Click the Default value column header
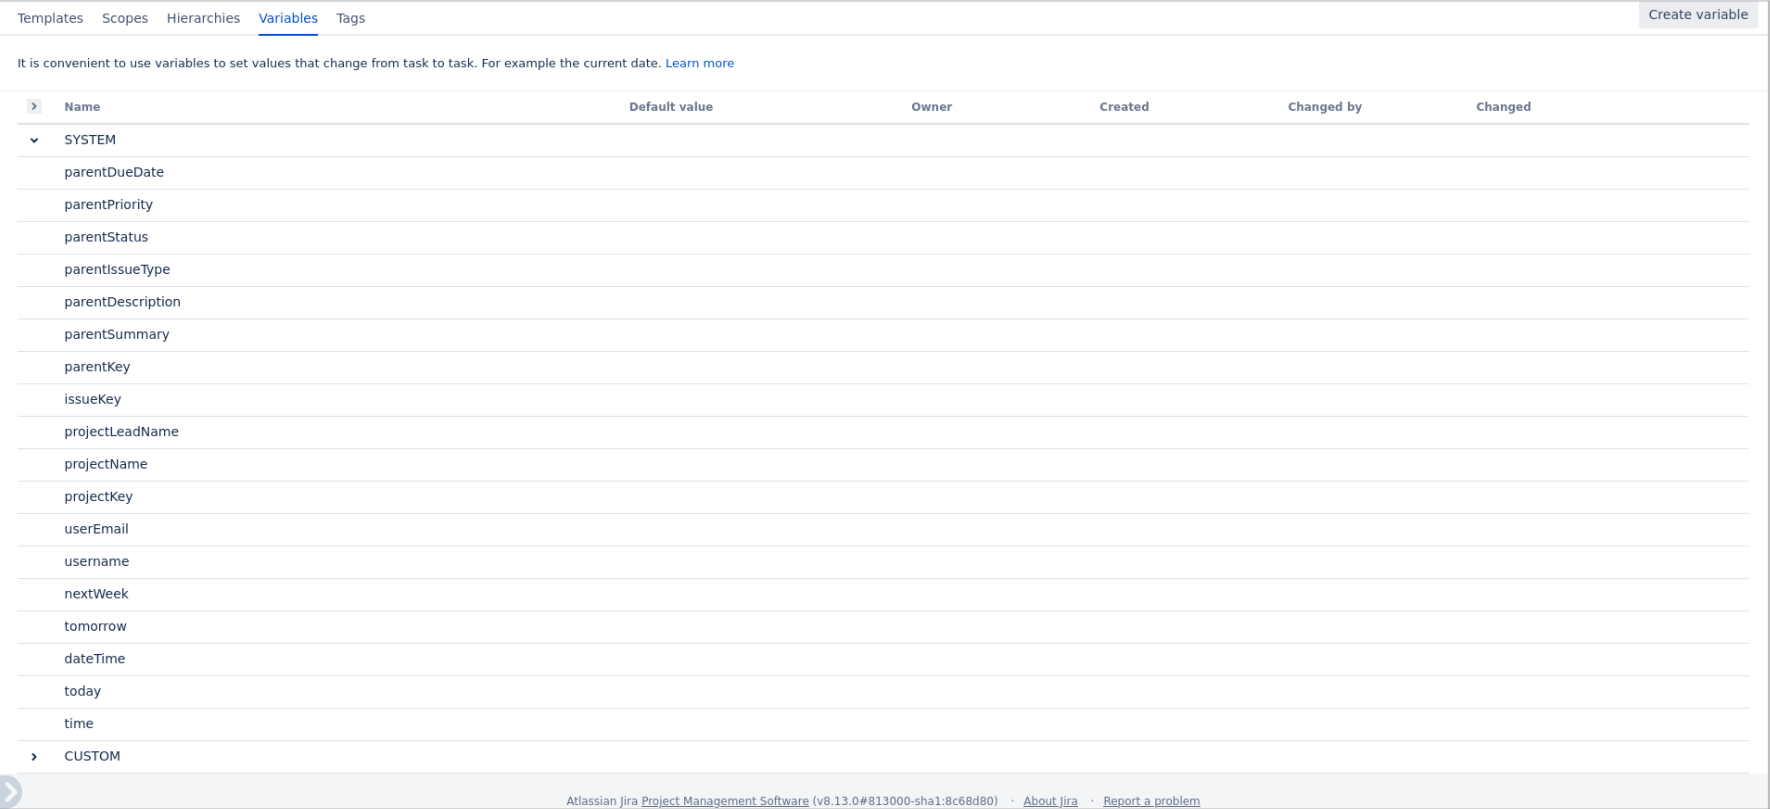1770x809 pixels. click(670, 107)
